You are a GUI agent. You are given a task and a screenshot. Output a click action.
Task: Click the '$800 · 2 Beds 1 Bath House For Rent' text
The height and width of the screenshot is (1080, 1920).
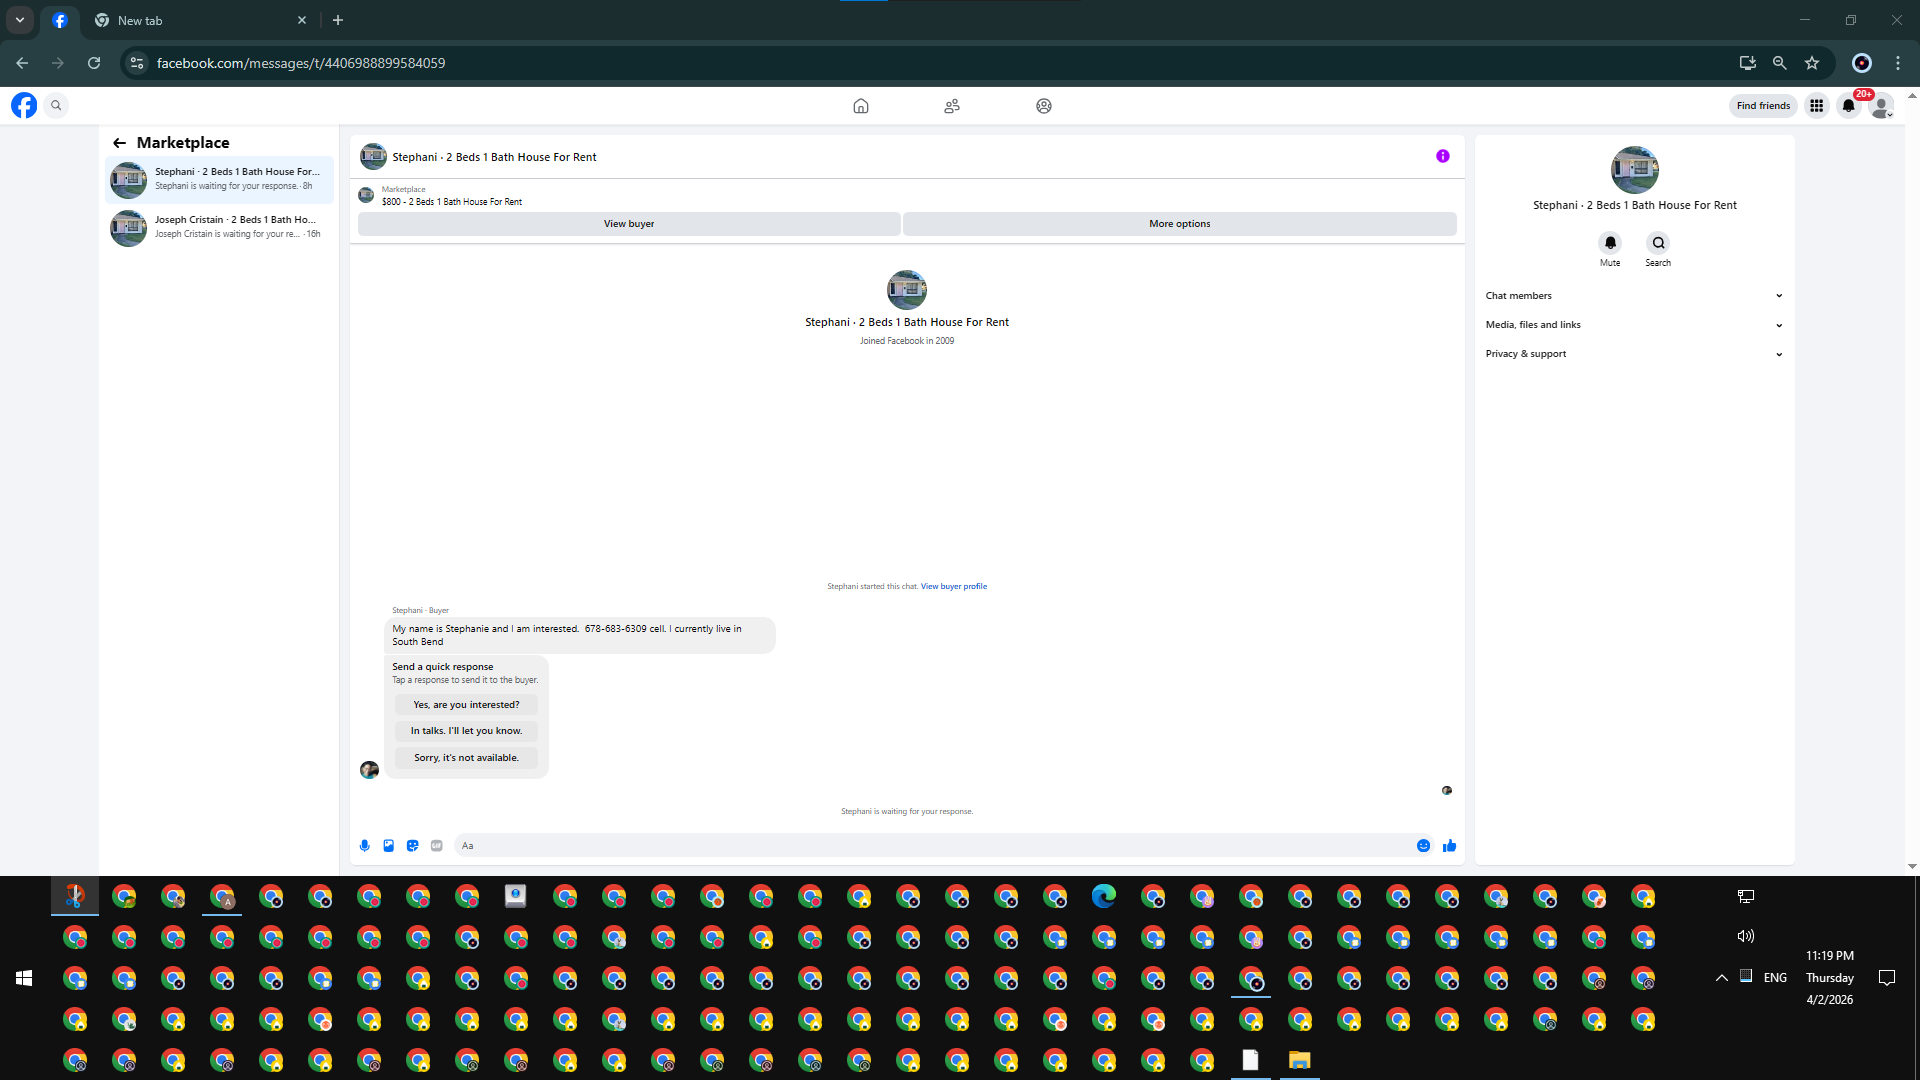coord(452,202)
